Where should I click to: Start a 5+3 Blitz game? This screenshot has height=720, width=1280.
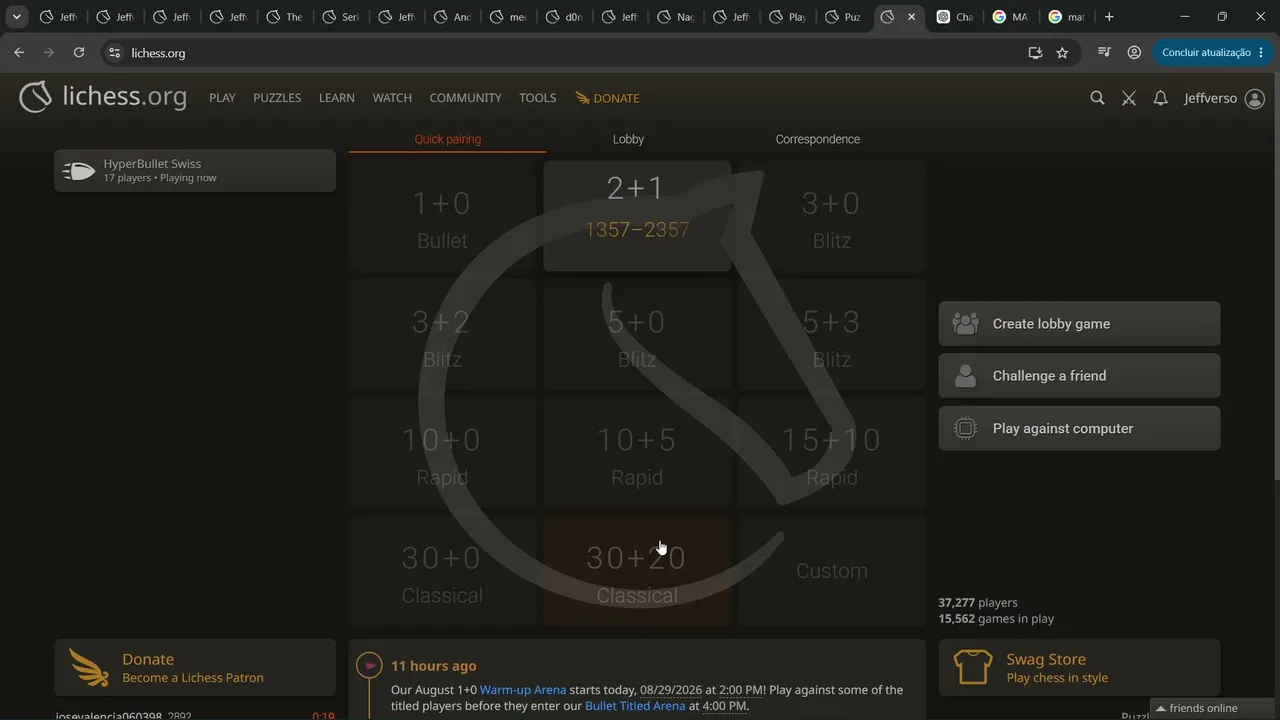(832, 334)
